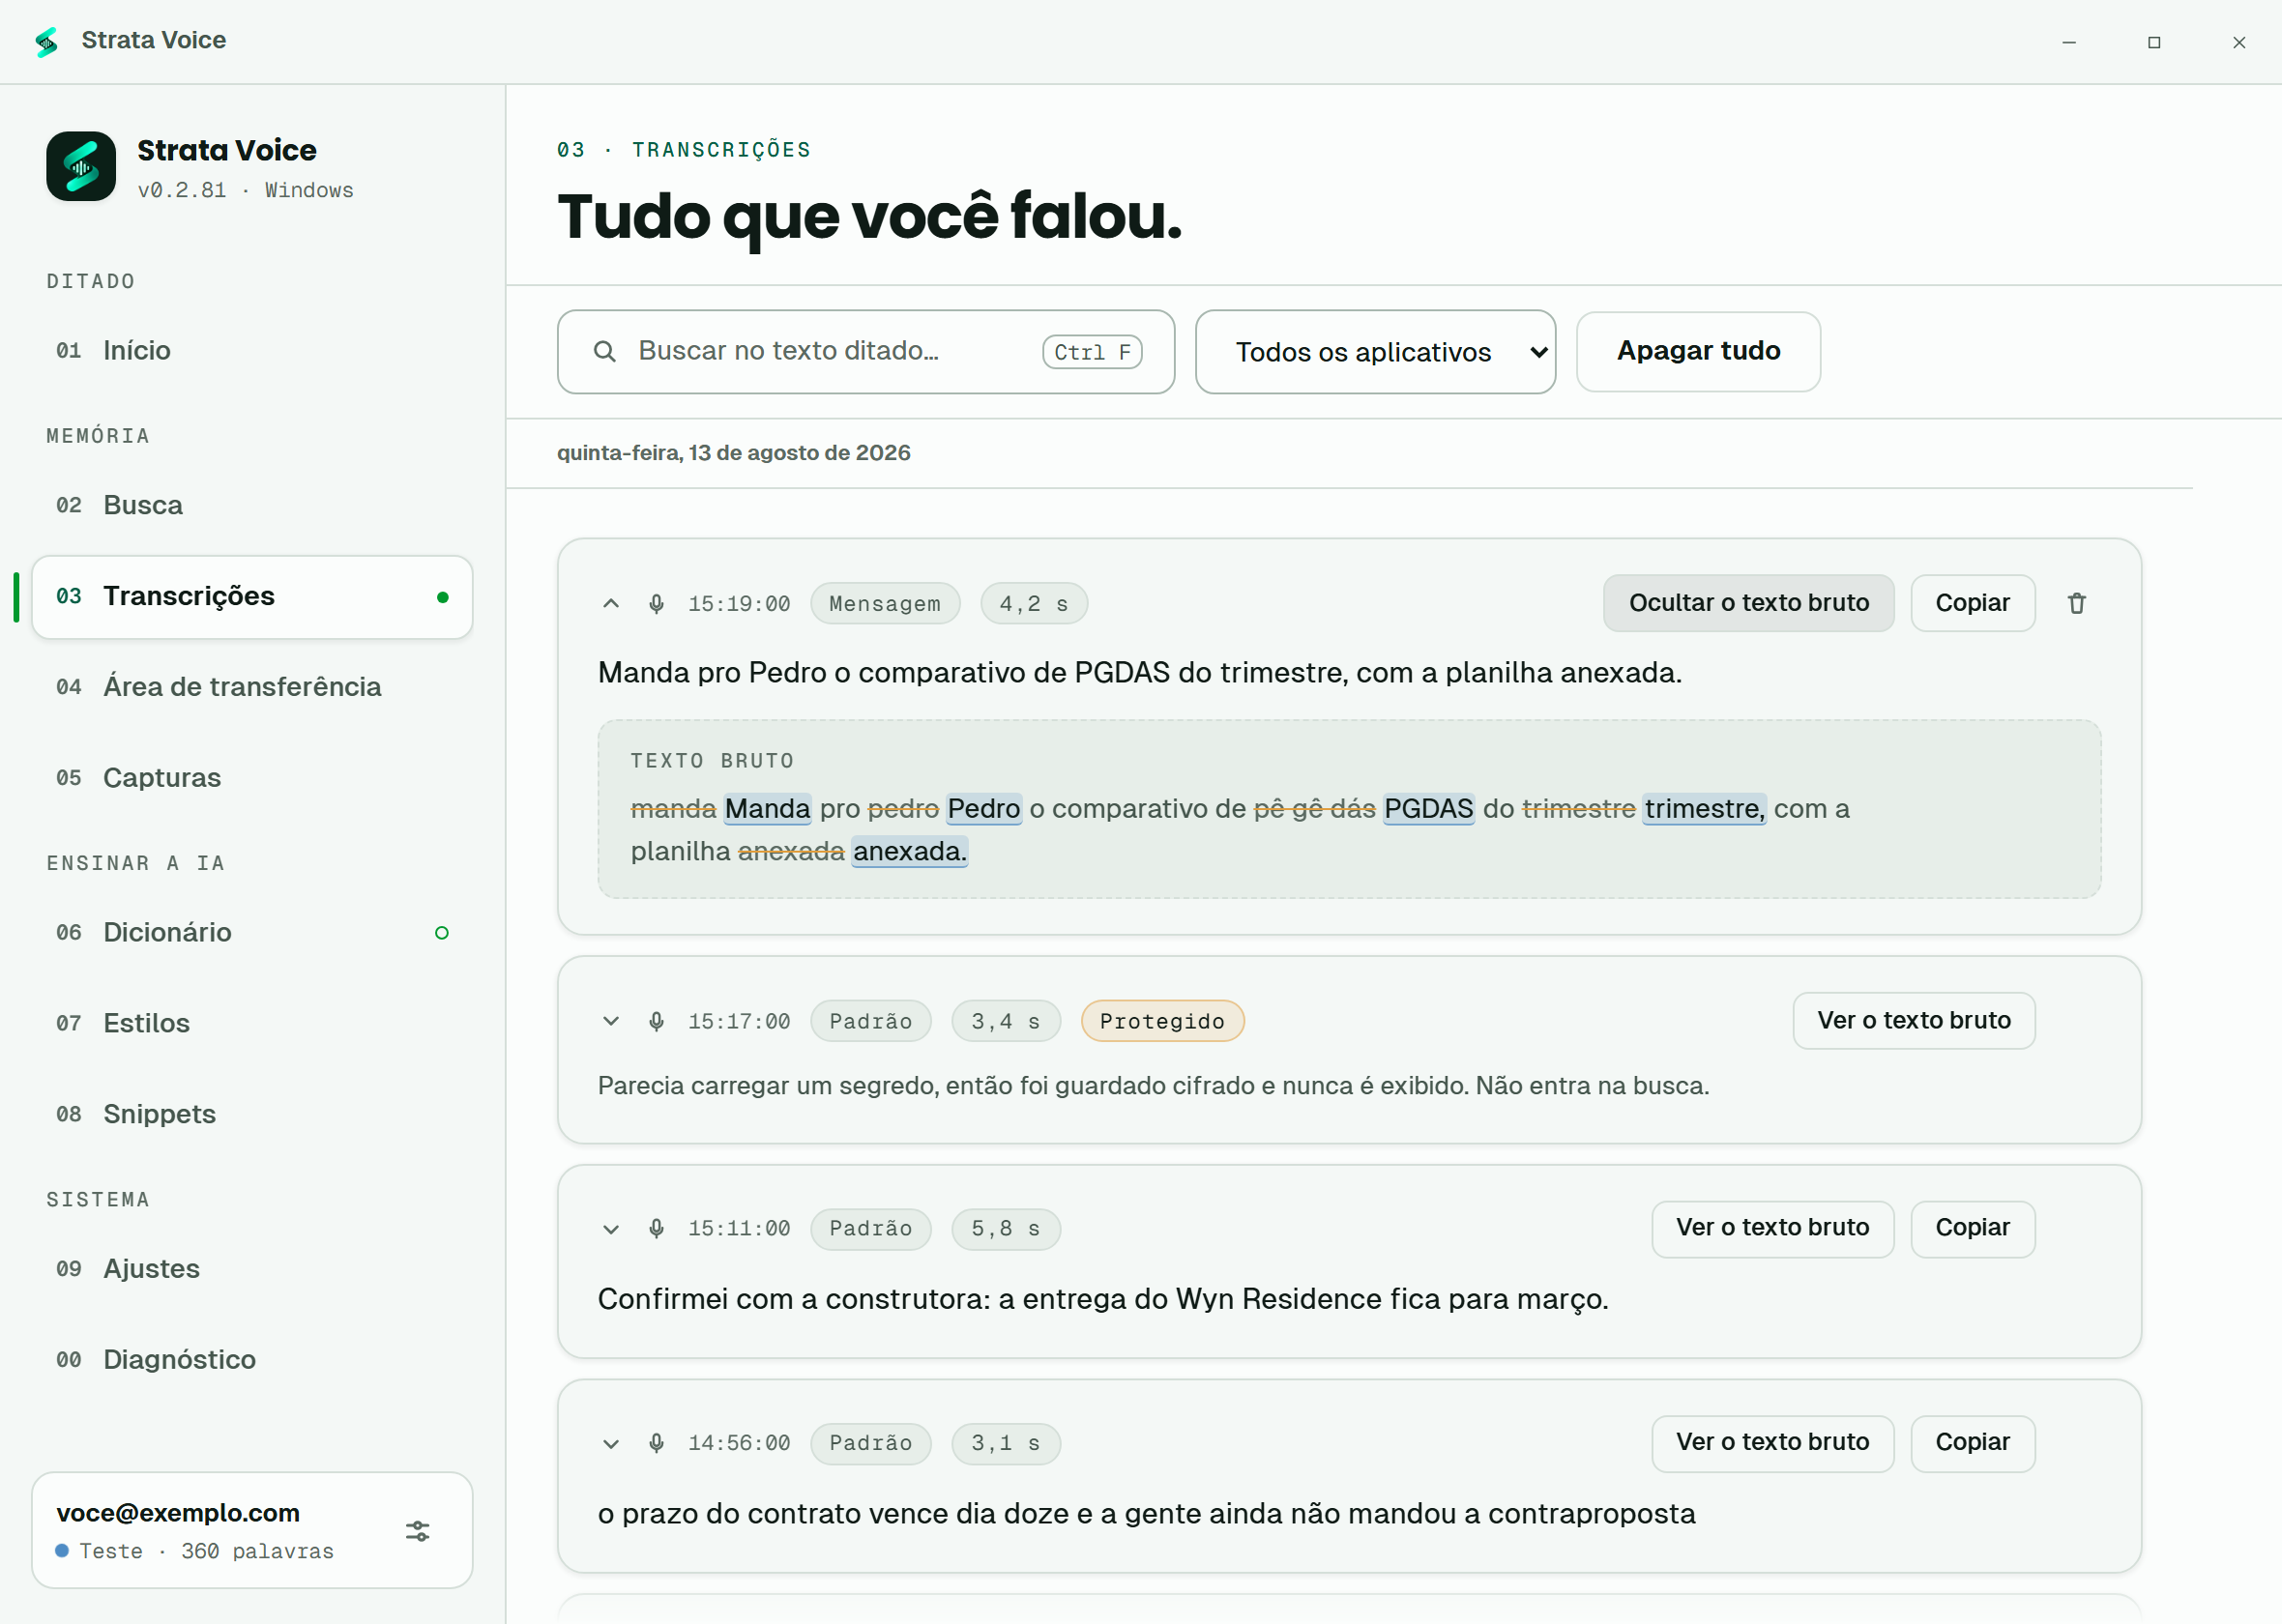
Task: Click the Apagar tudo button
Action: click(1698, 352)
